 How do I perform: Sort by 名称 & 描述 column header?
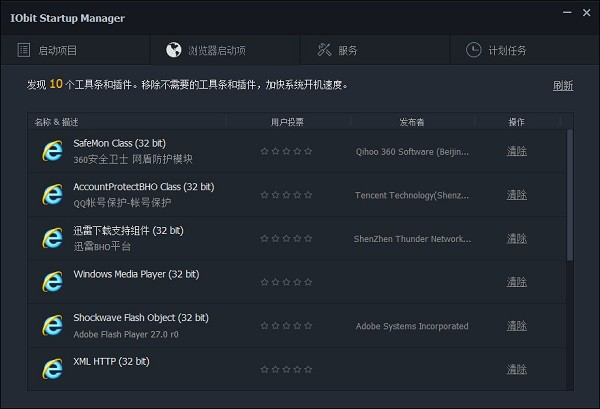pos(127,122)
